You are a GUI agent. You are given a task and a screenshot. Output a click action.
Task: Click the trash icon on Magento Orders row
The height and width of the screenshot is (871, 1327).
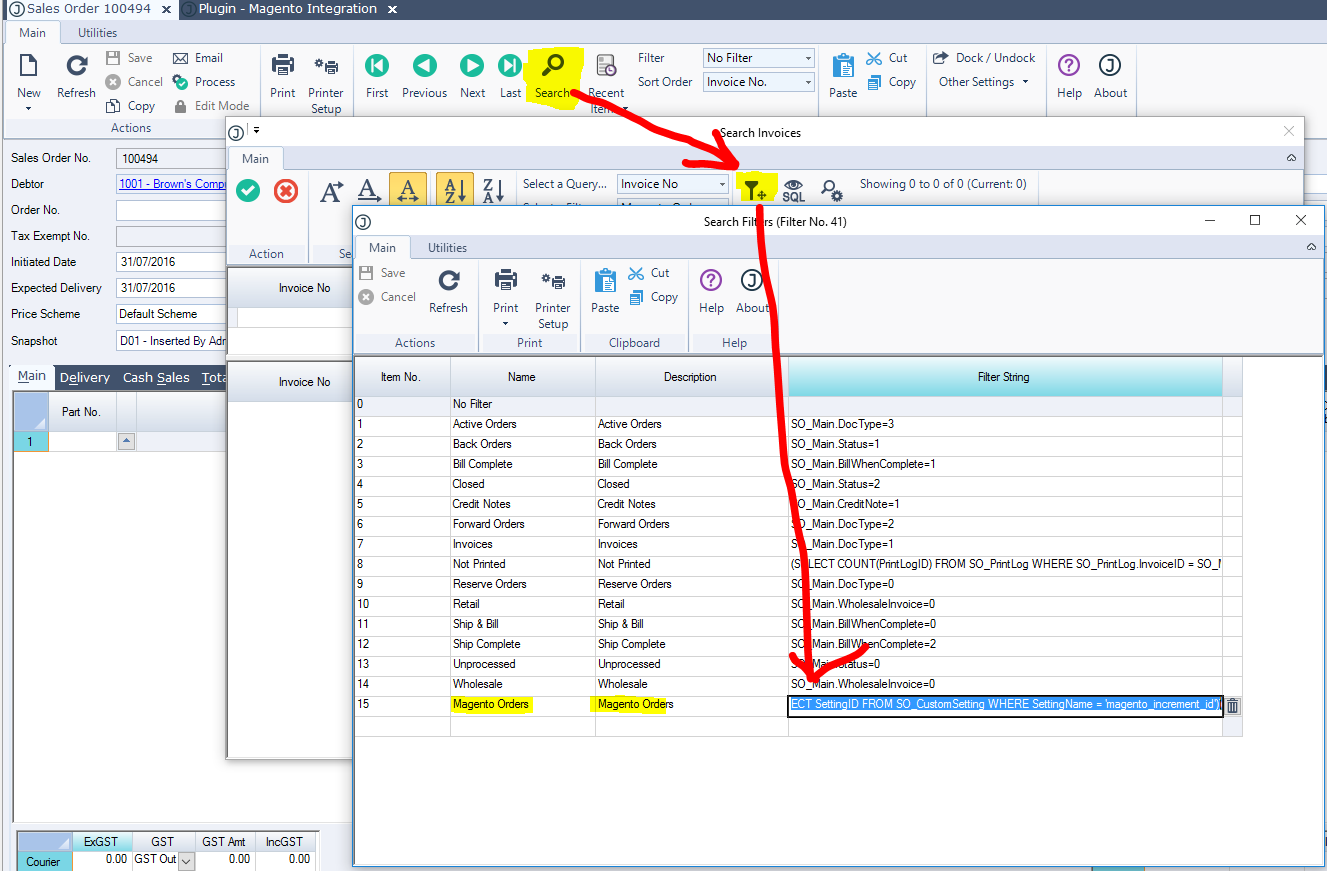click(1232, 706)
